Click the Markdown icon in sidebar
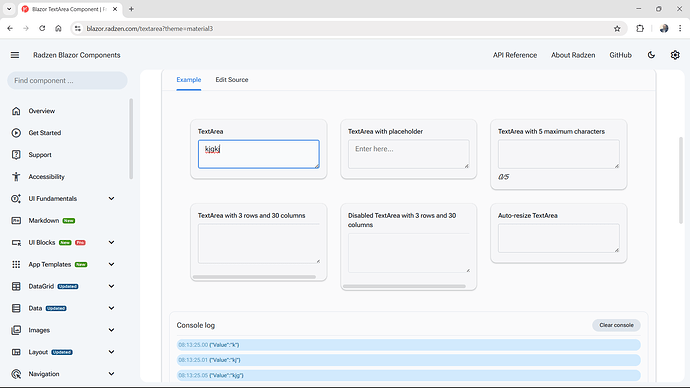690x388 pixels. click(16, 220)
